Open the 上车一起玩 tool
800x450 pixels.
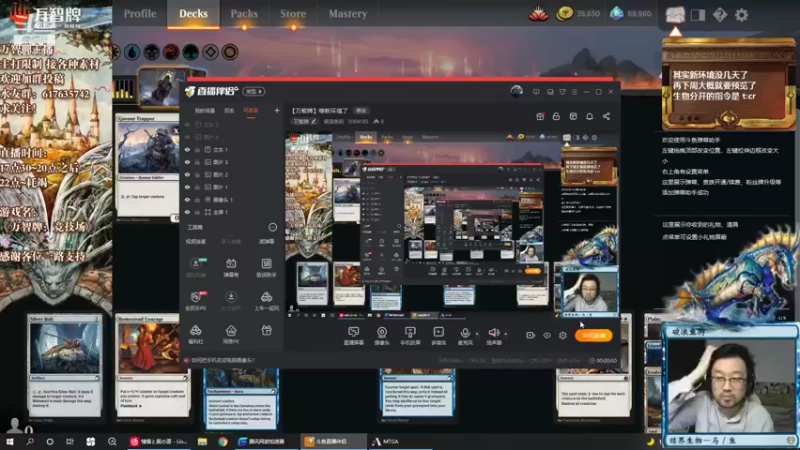(x=266, y=301)
